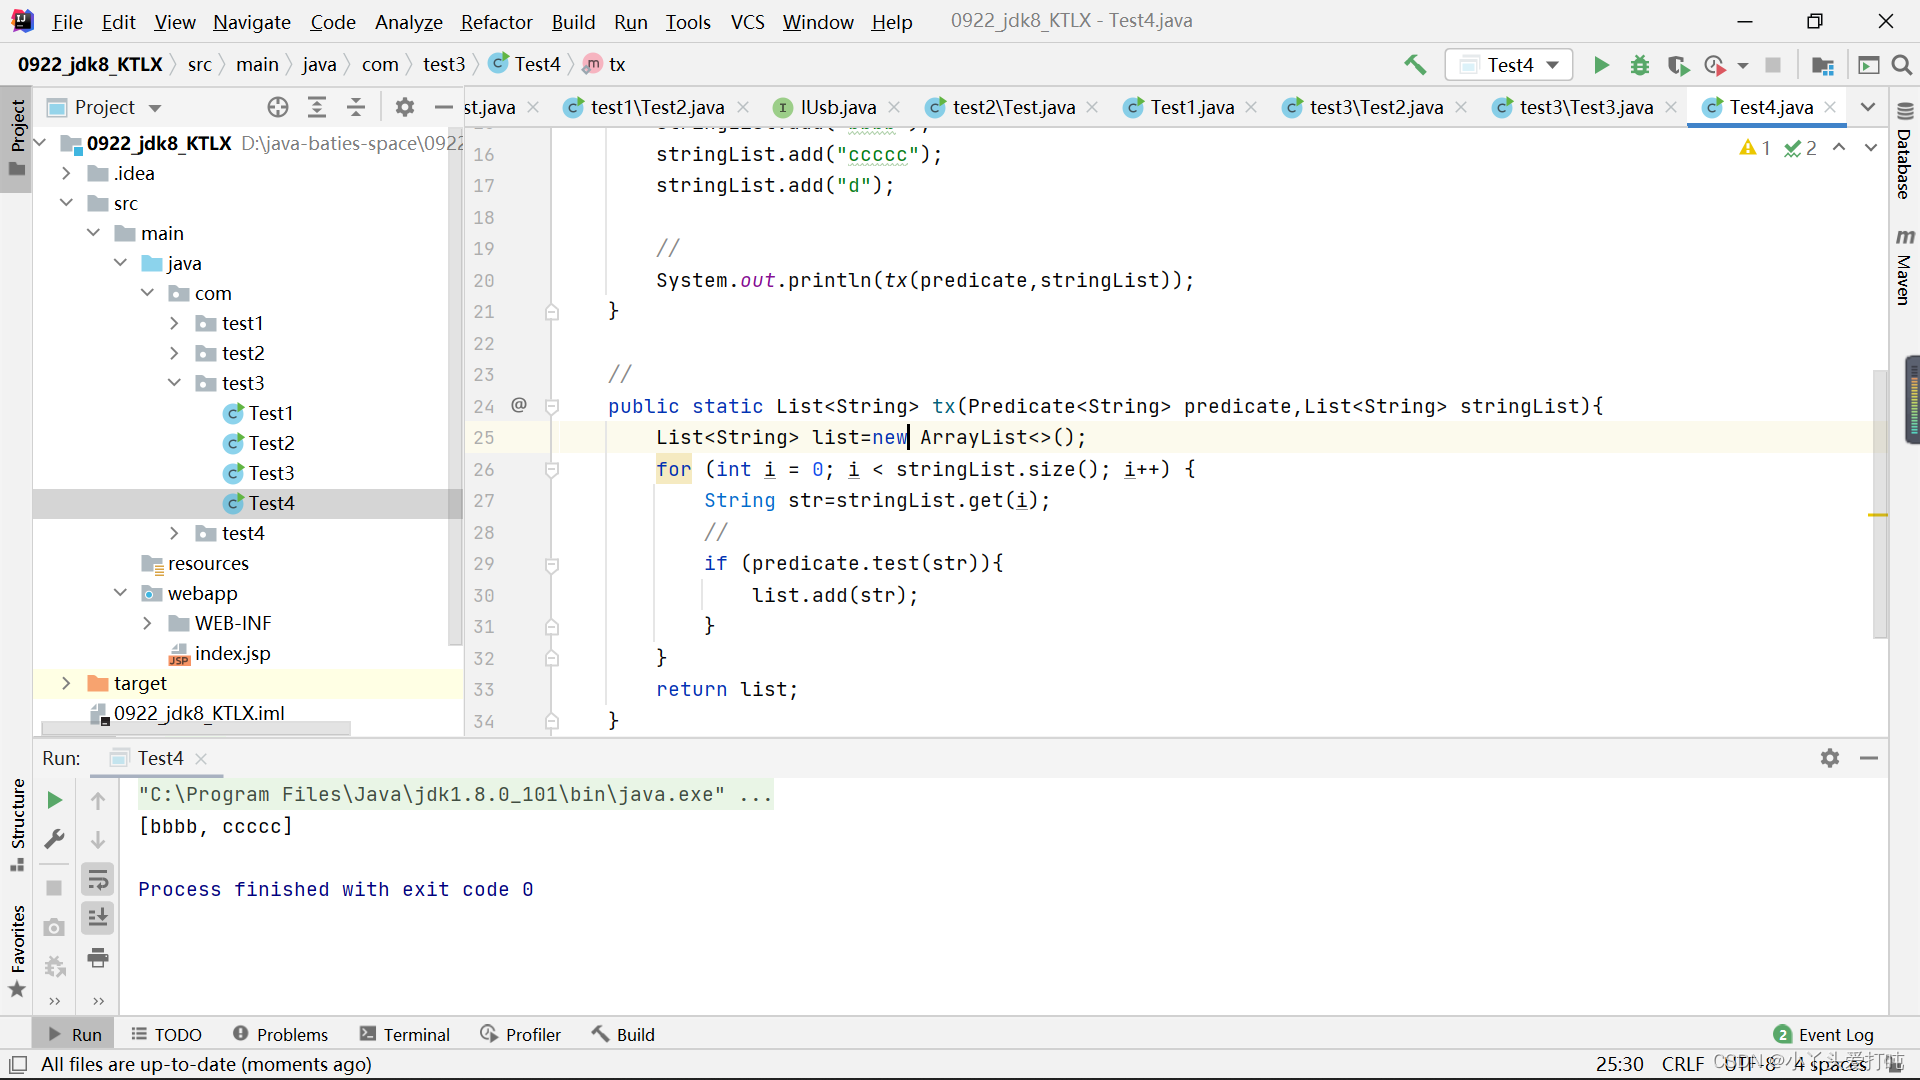Viewport: 1920px width, 1080px height.
Task: Open the Terminal tool window
Action: 405,1034
